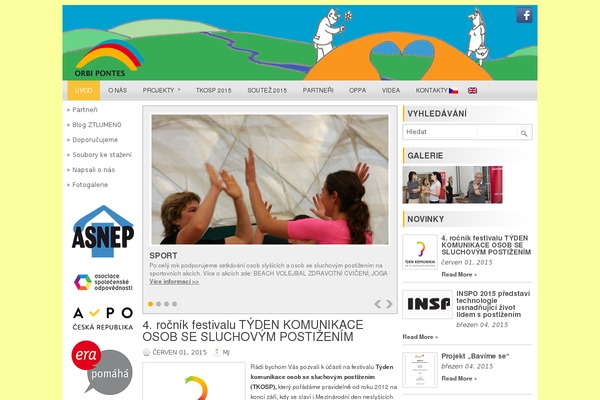This screenshot has width=600, height=400.
Task: Open the INSPO 2015 news headline
Action: [493, 304]
